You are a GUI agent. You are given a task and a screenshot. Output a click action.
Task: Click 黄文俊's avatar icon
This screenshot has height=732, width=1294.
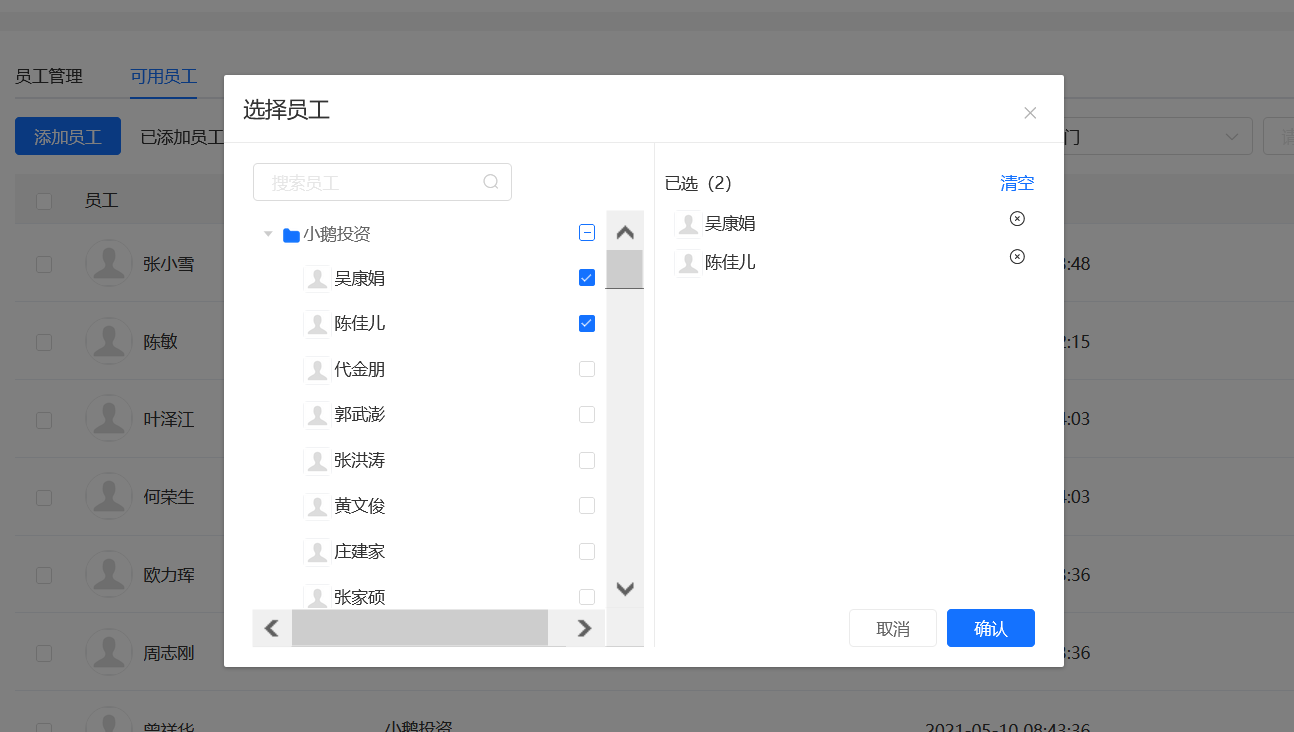317,506
